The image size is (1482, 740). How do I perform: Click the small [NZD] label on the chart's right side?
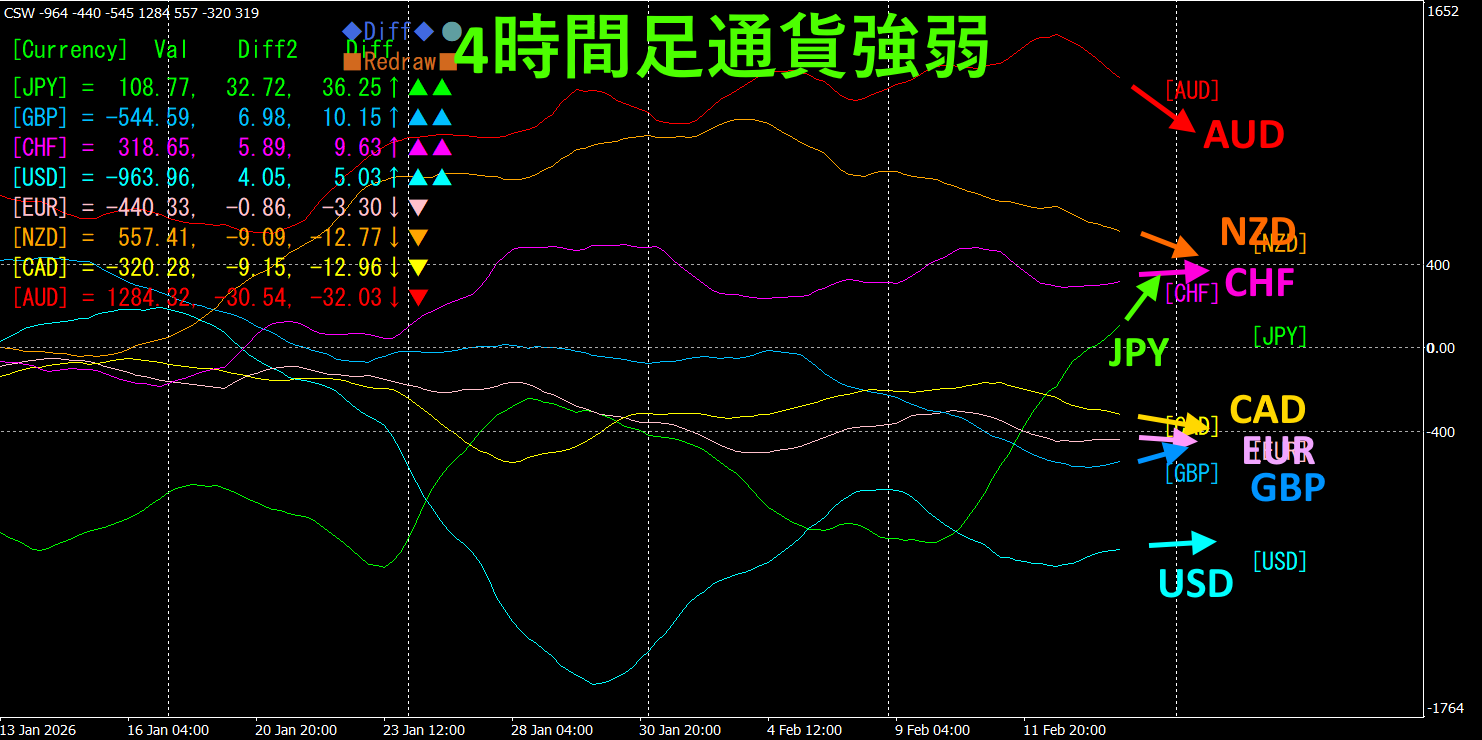tap(1280, 243)
